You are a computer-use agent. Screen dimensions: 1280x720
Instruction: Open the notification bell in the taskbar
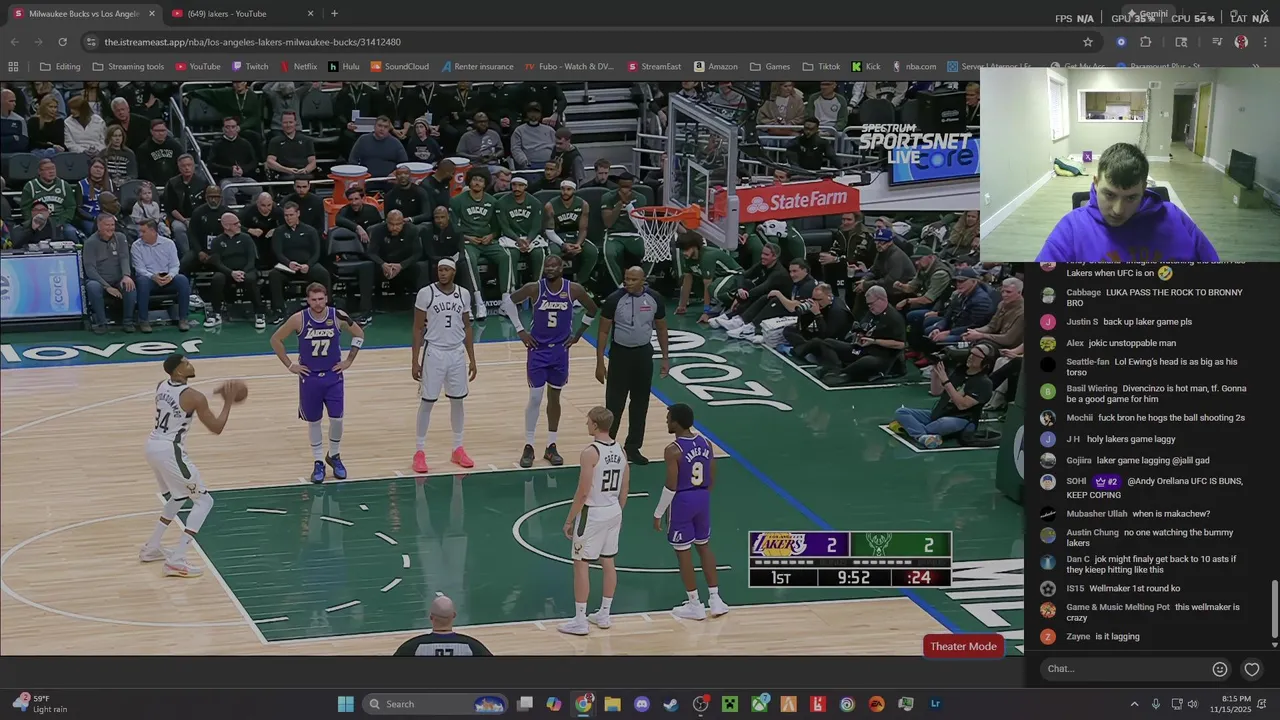click(1264, 704)
